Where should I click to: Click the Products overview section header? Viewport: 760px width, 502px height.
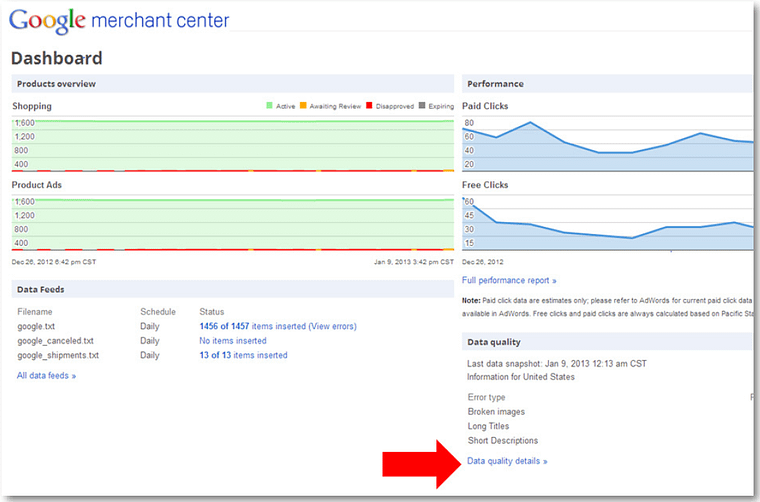[233, 84]
